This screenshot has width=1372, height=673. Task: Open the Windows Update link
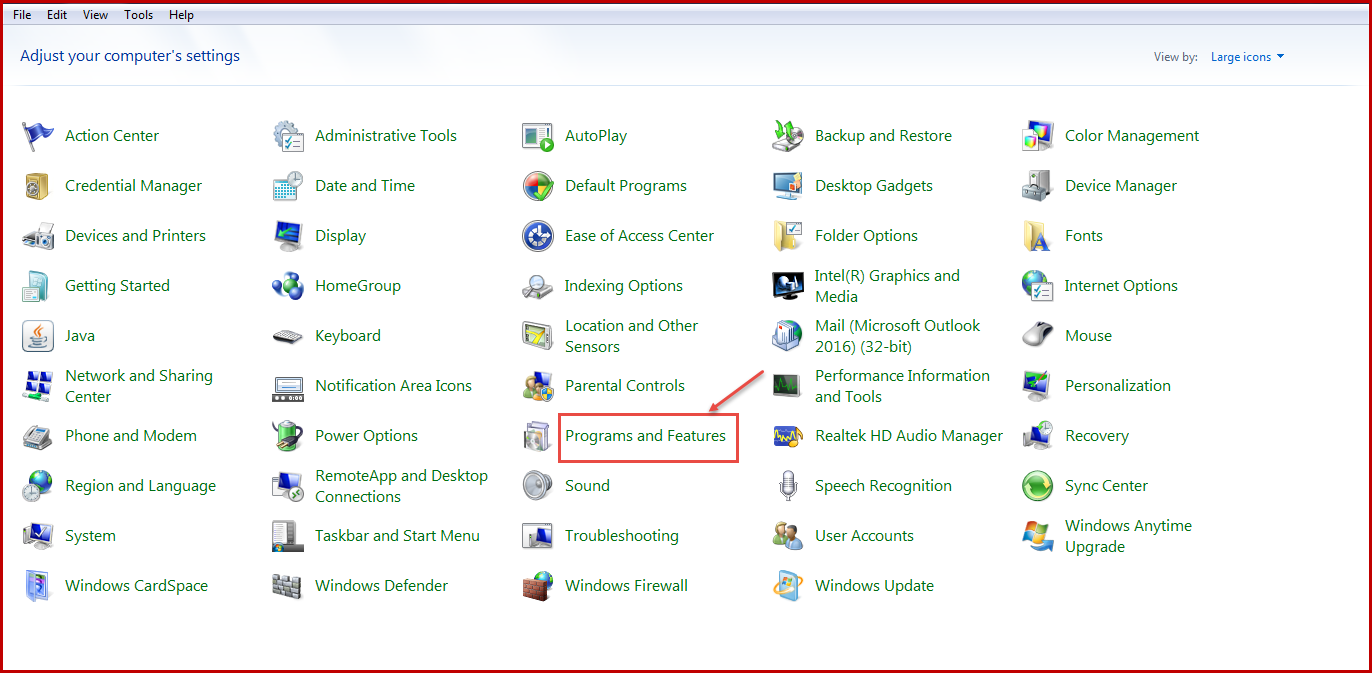click(x=874, y=586)
